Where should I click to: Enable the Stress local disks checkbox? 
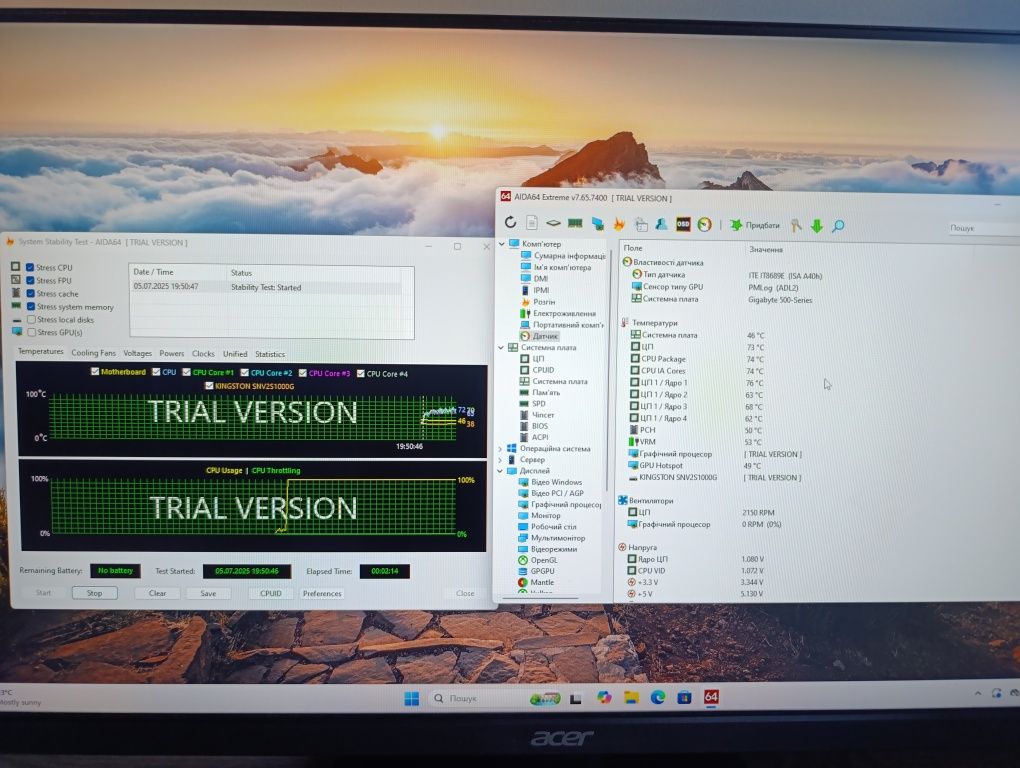click(x=31, y=319)
